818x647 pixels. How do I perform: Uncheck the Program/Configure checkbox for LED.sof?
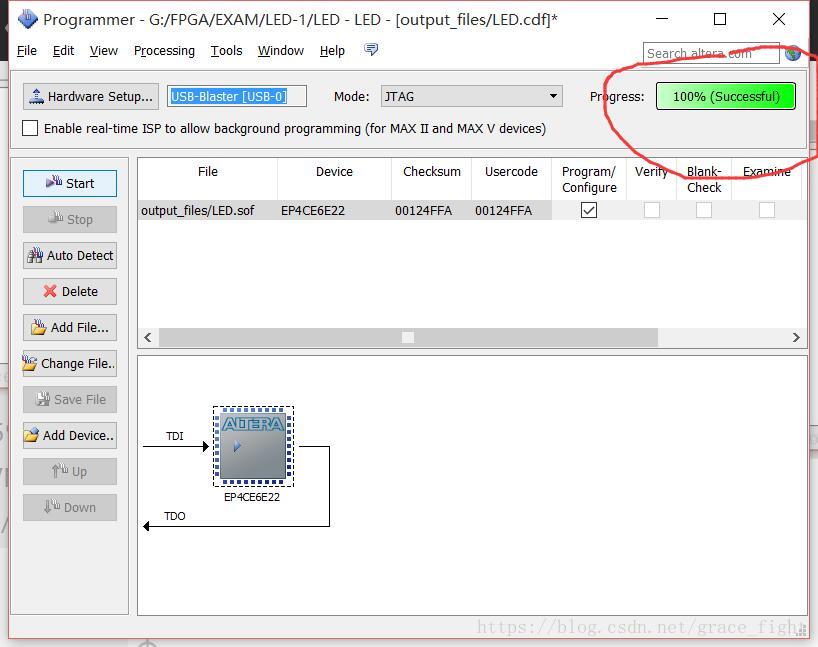click(587, 210)
